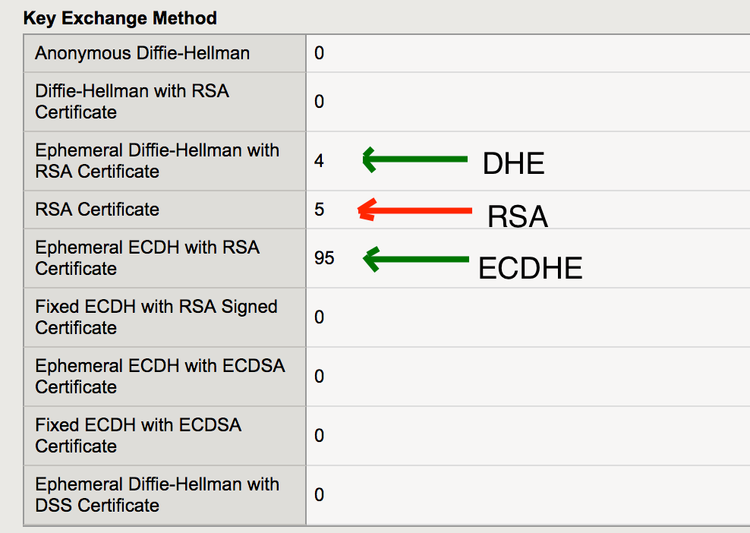Click the ECDHE annotation text

pyautogui.click(x=530, y=268)
